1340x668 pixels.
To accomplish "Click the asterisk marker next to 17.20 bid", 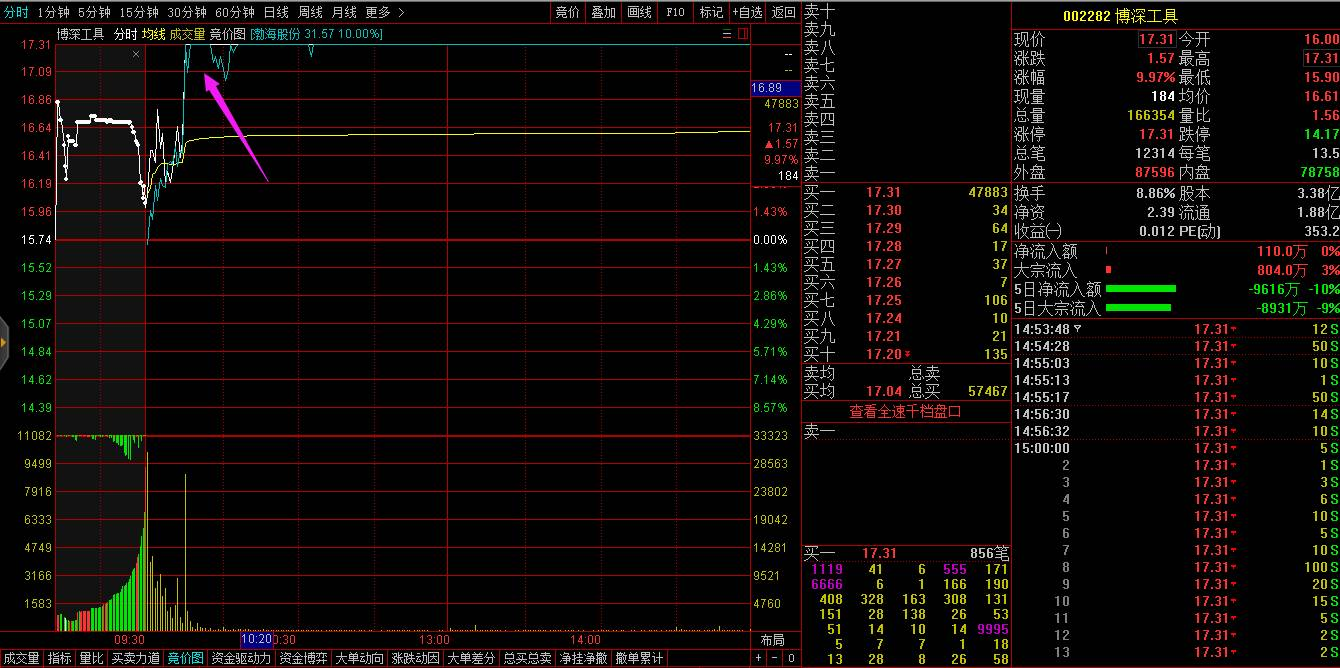I will (x=908, y=354).
